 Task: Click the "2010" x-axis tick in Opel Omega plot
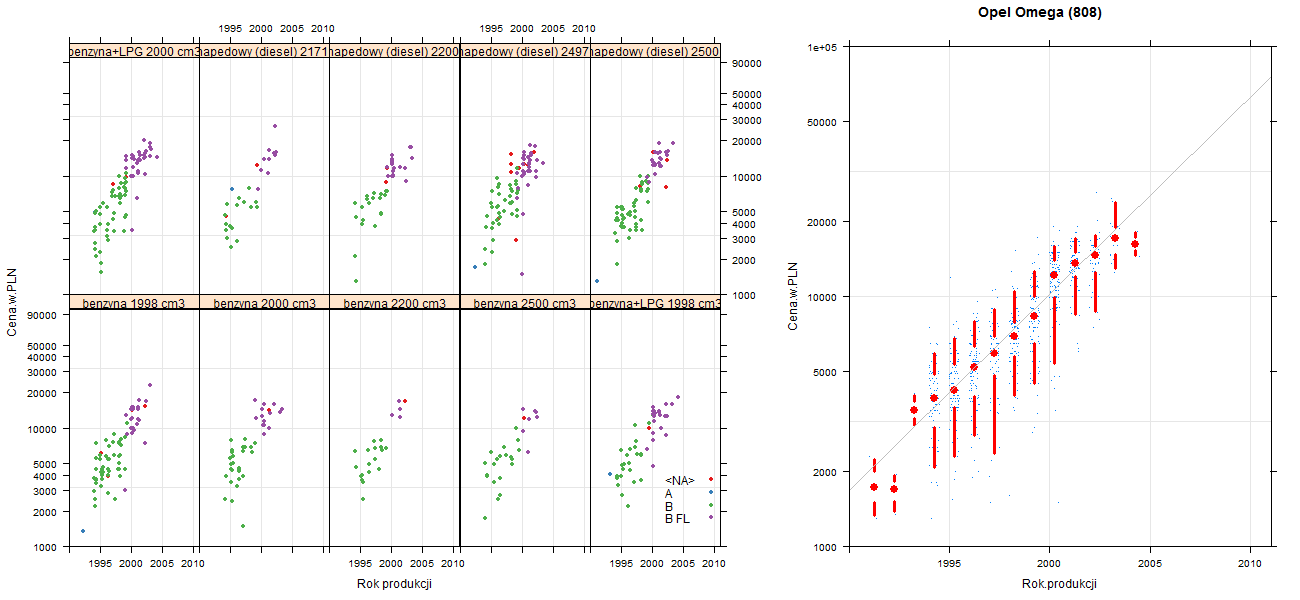[1251, 564]
